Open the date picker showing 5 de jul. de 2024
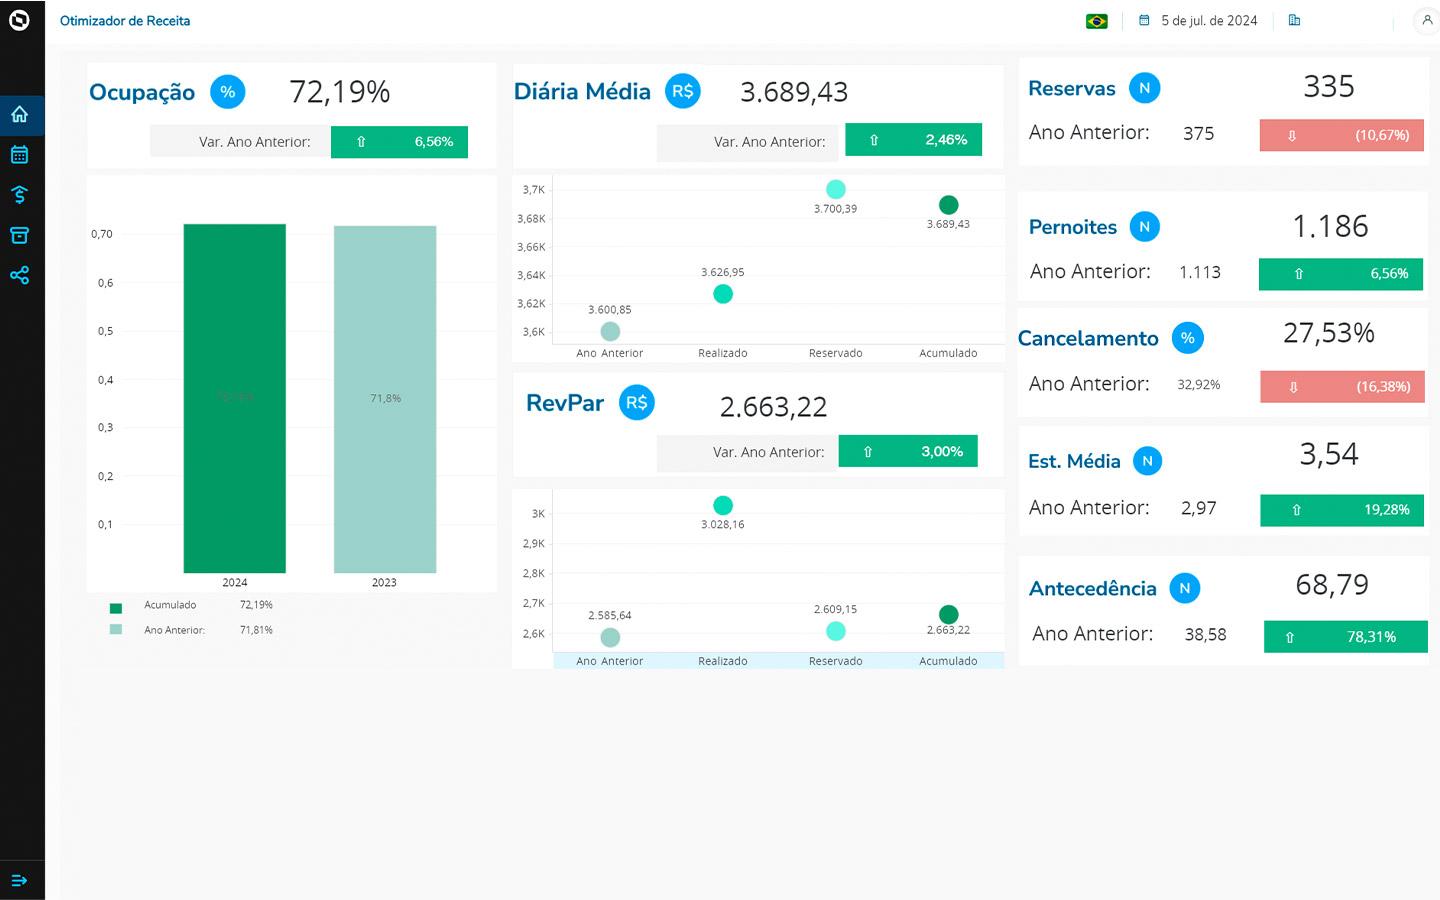 tap(1199, 21)
